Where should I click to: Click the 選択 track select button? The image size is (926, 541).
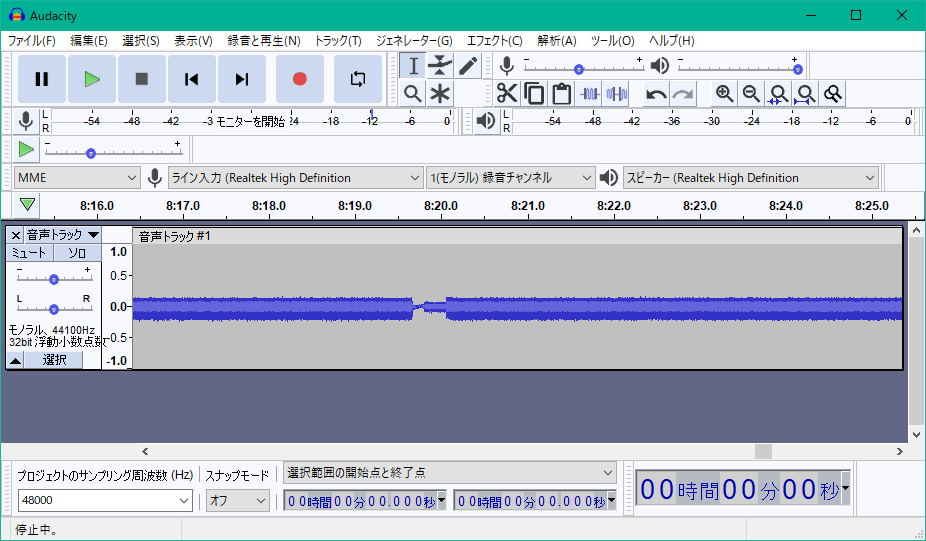pyautogui.click(x=54, y=360)
